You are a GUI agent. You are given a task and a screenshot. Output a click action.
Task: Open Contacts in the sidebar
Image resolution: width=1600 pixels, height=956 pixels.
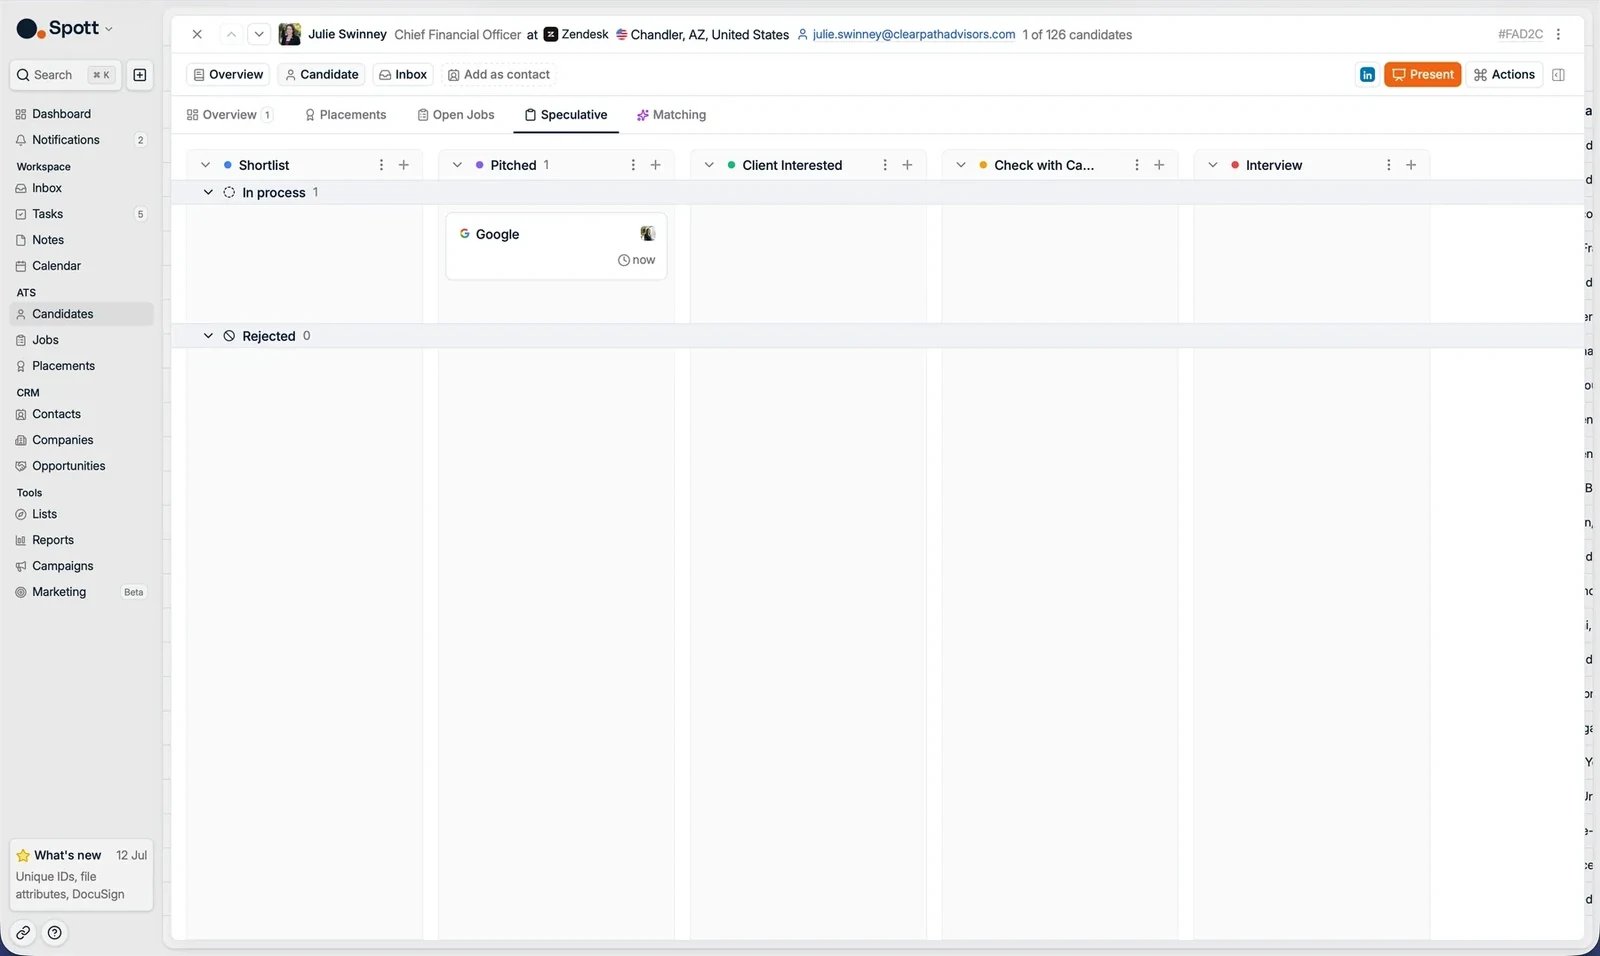[81, 414]
